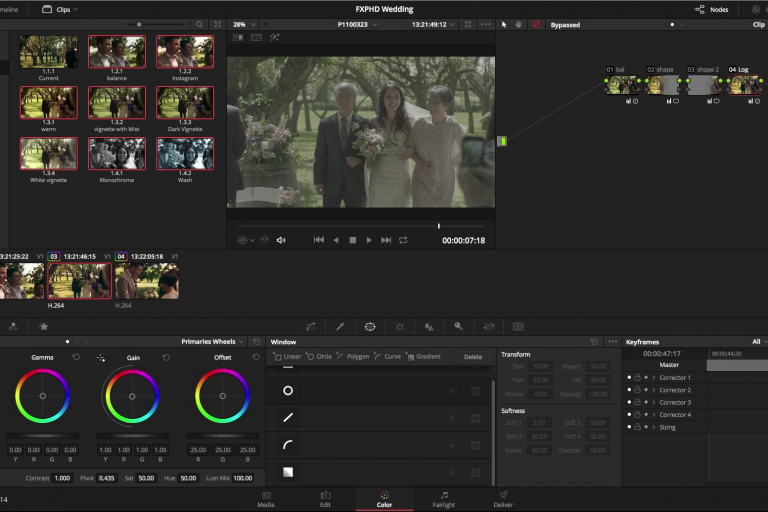Click Delete in Window palette

pos(473,357)
